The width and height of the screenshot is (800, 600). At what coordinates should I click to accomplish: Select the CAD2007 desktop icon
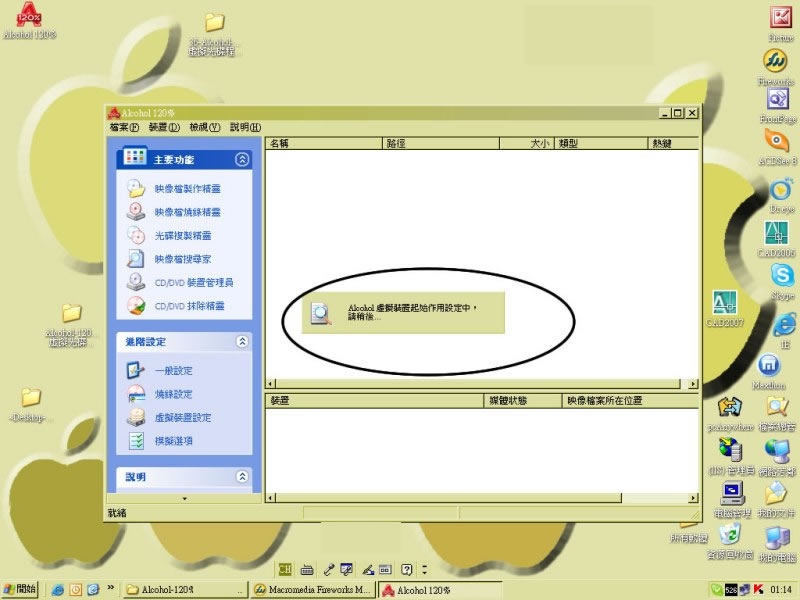724,308
